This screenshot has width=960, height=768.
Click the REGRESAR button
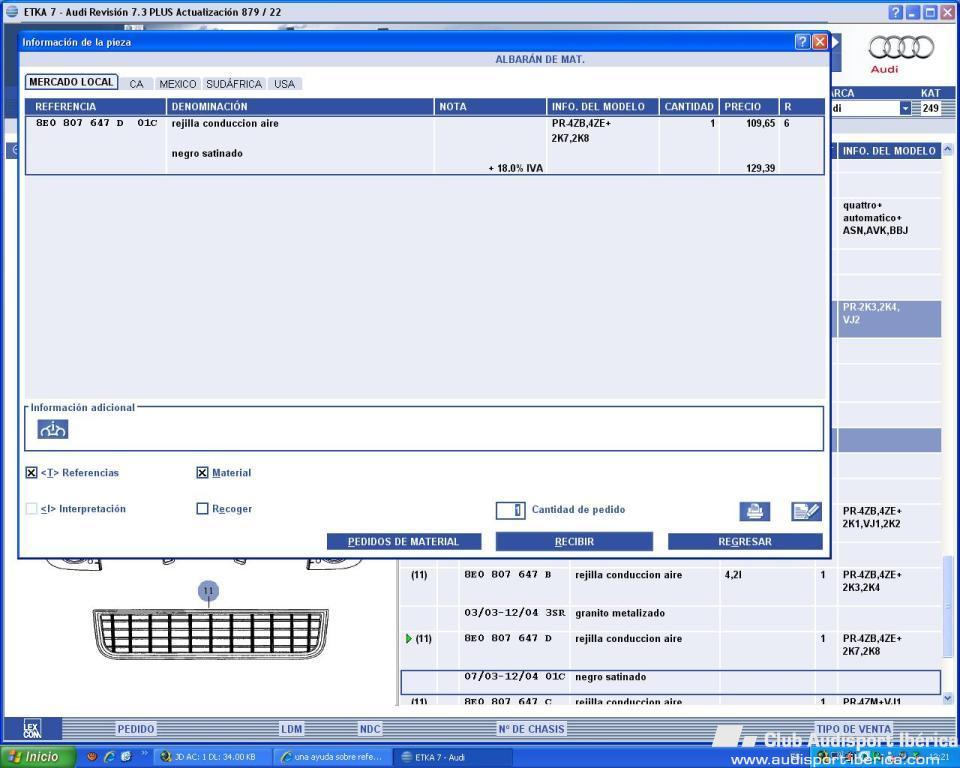(745, 541)
